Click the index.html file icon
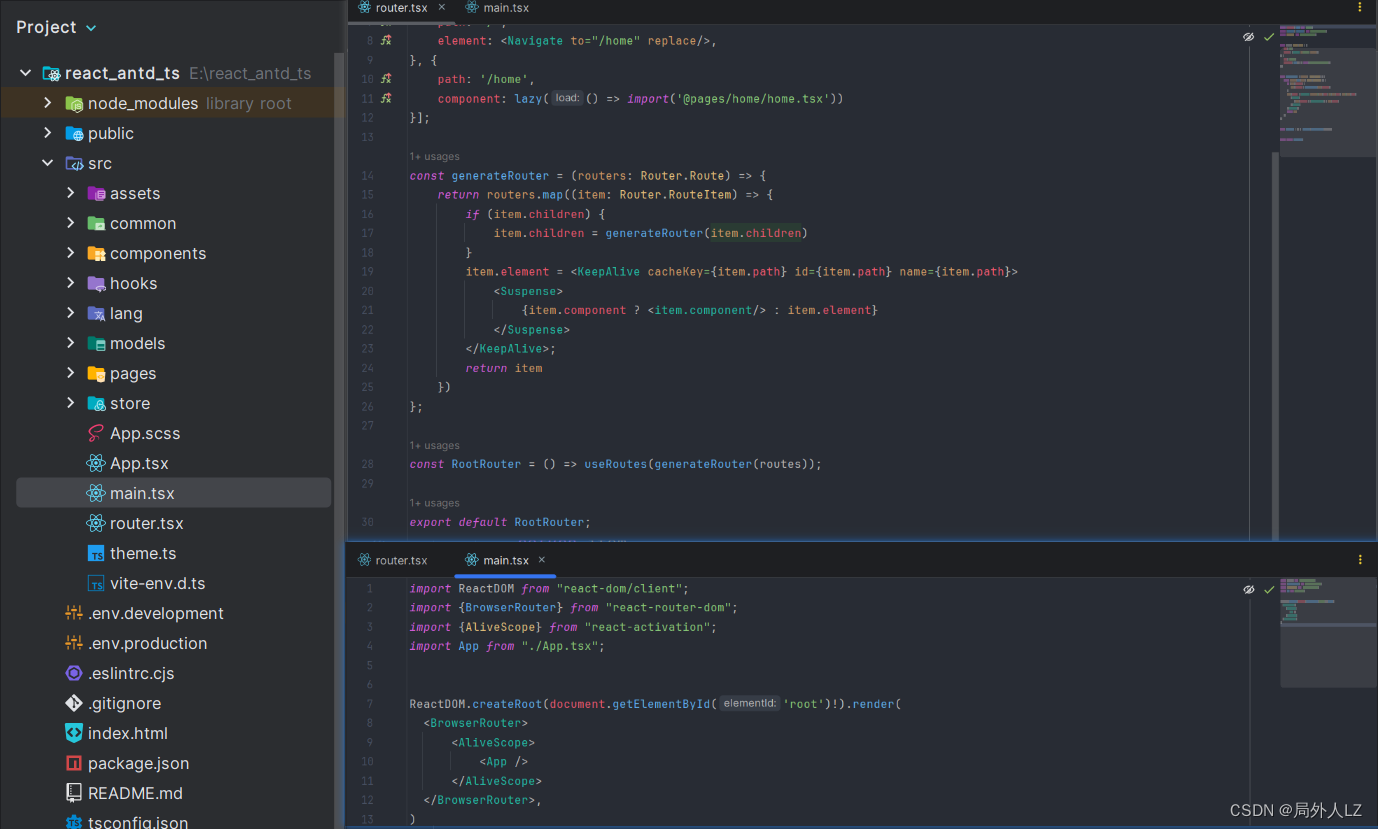 pyautogui.click(x=74, y=733)
